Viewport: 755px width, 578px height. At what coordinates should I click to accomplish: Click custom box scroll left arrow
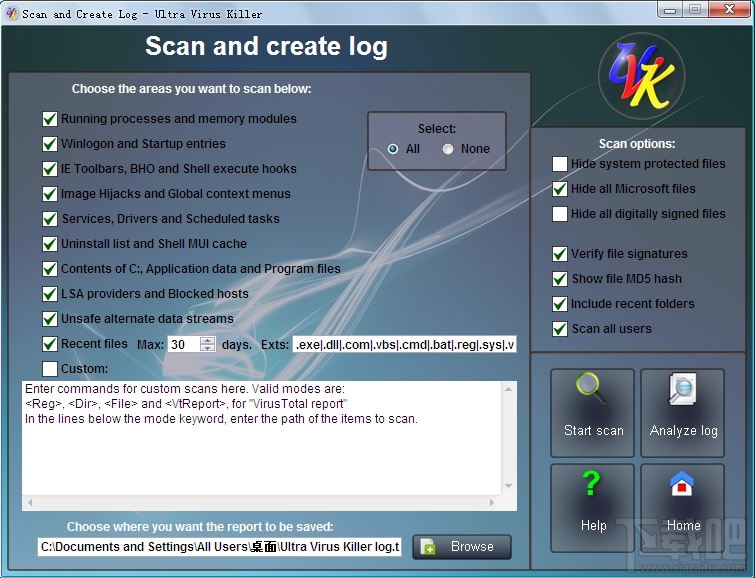30,503
